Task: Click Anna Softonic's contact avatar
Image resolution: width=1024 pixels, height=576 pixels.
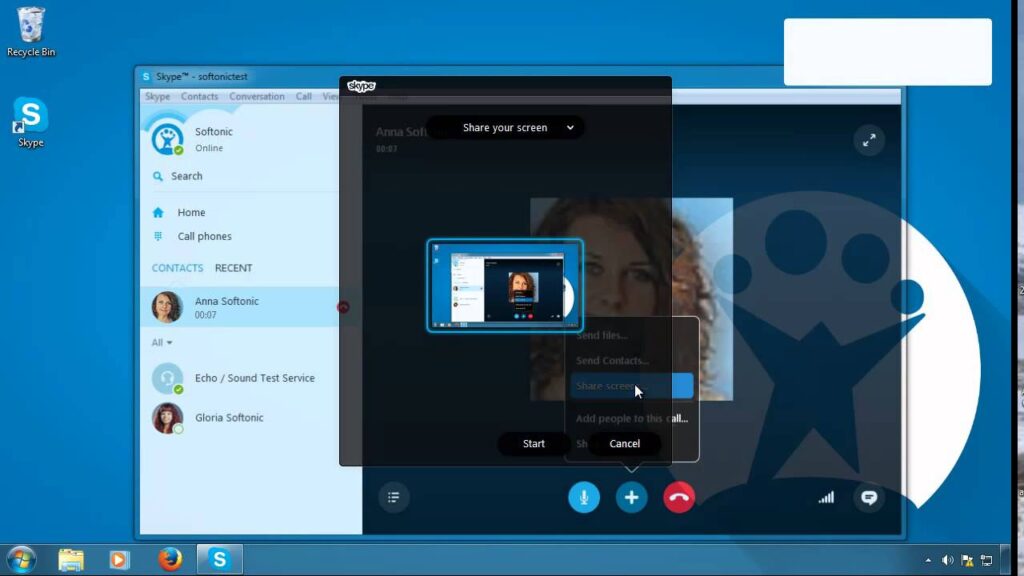Action: pos(167,307)
